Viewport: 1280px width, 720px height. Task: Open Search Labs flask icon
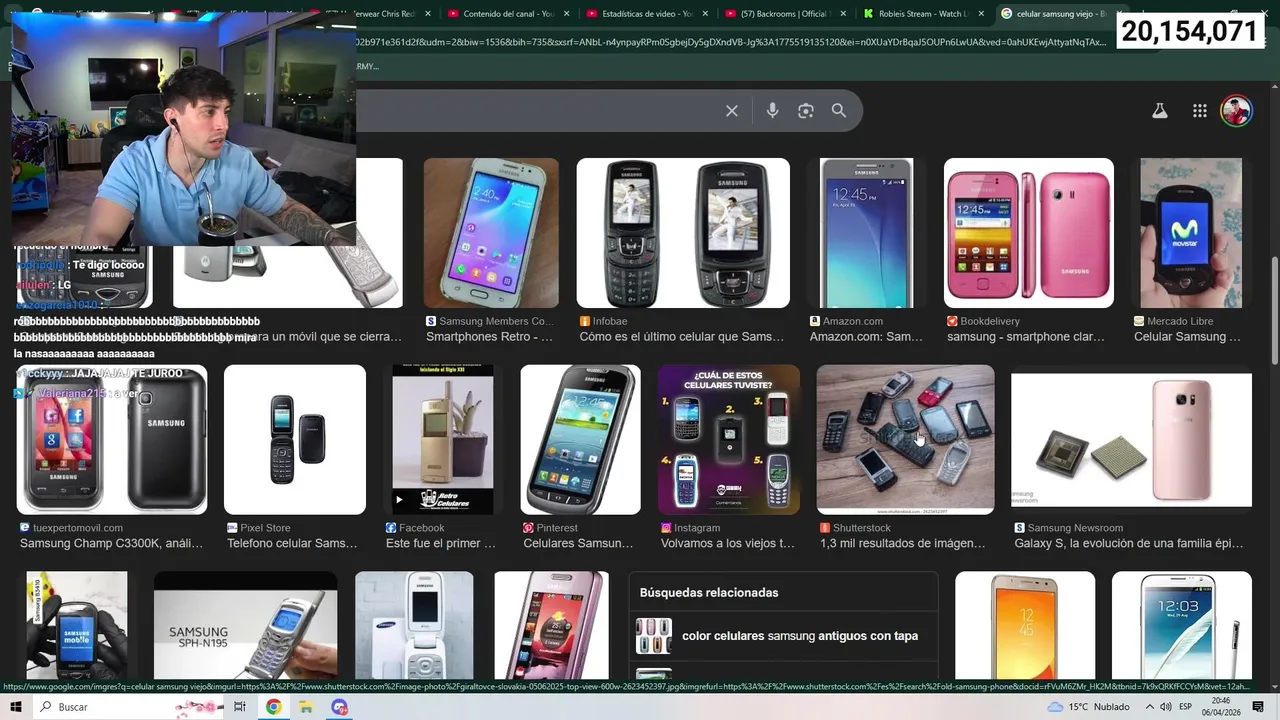(x=1160, y=111)
